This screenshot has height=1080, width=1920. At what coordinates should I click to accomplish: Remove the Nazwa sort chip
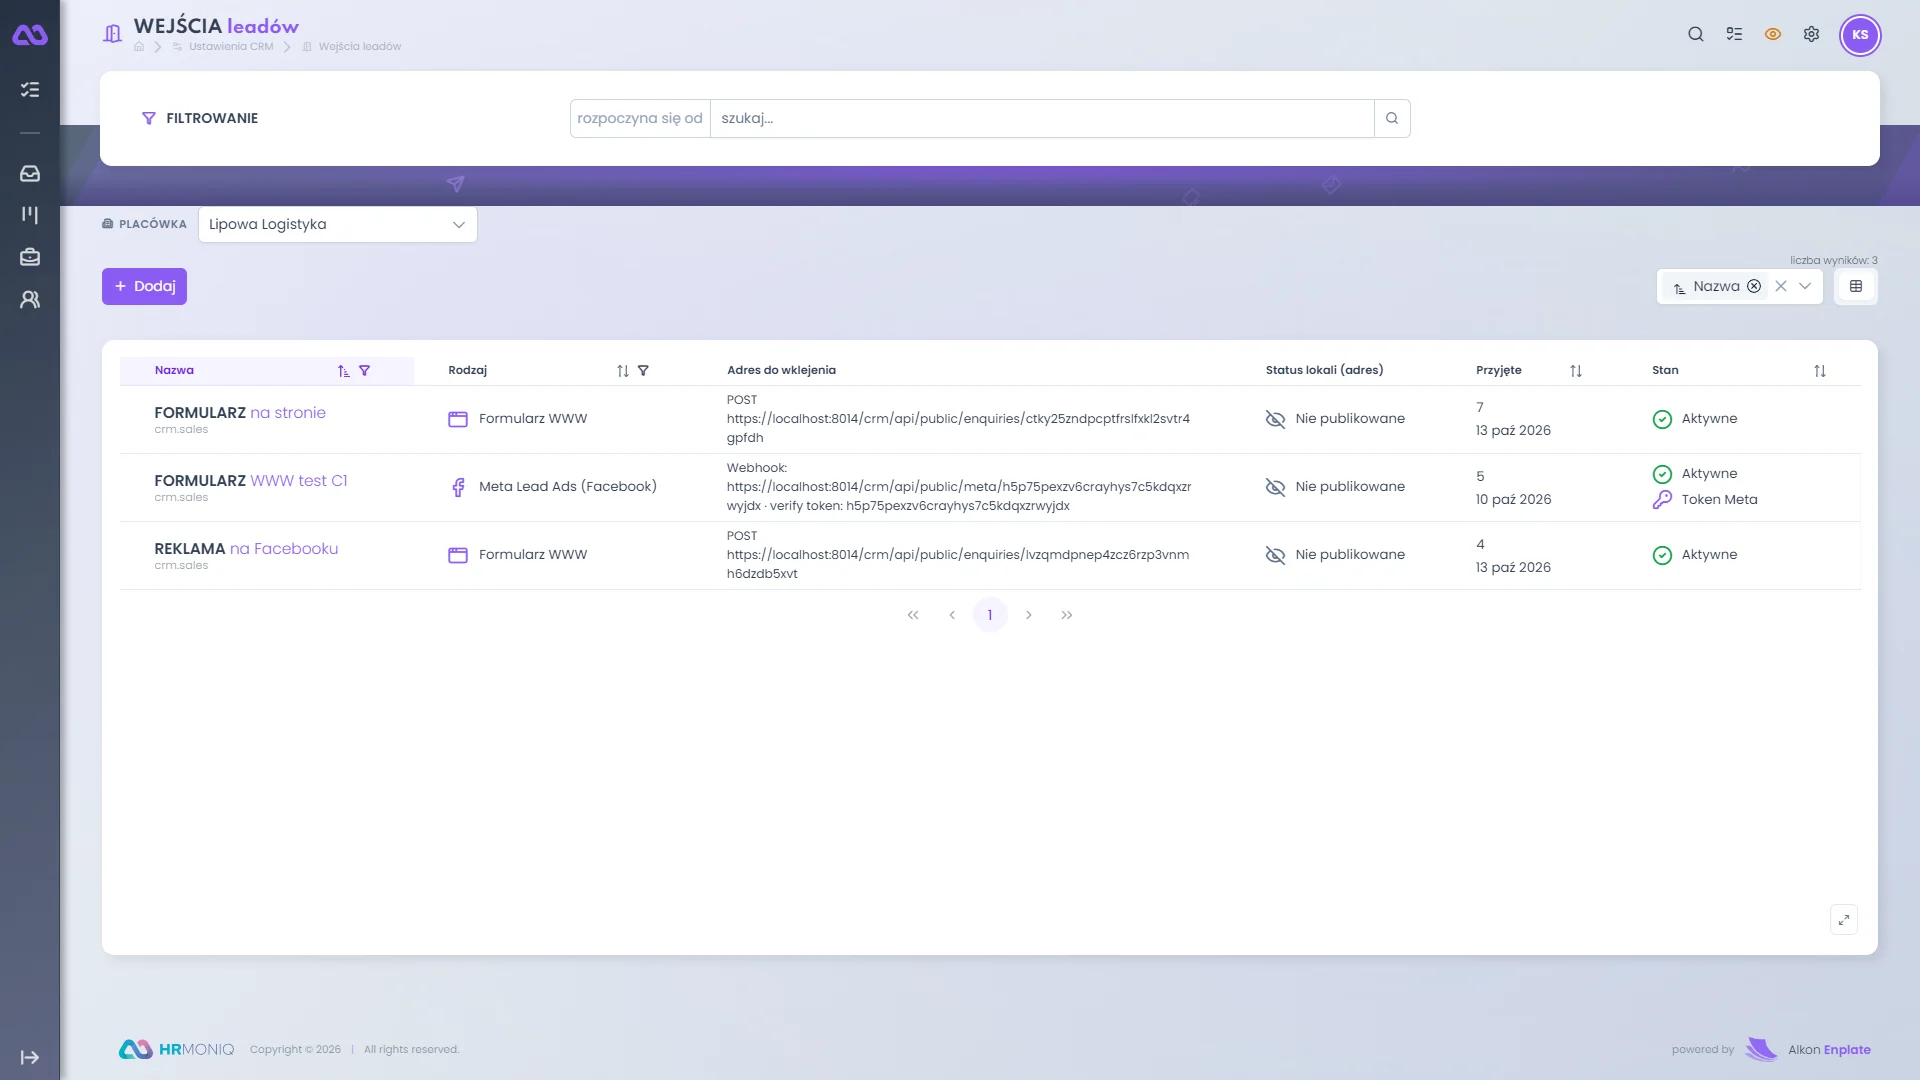click(x=1754, y=286)
